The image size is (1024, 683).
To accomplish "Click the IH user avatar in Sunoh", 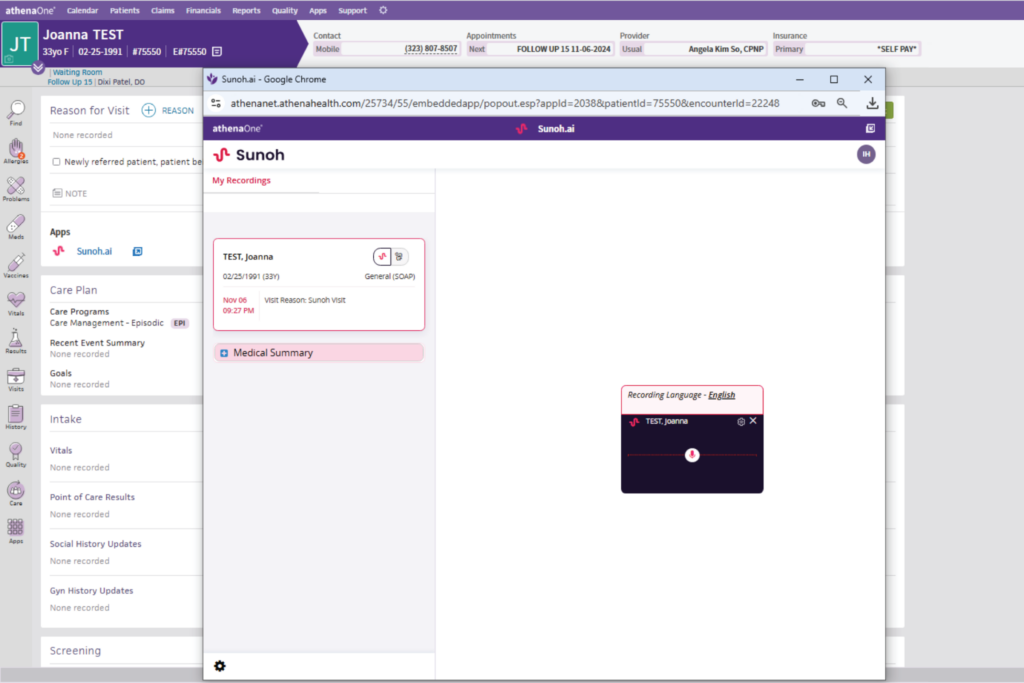I will coord(866,155).
